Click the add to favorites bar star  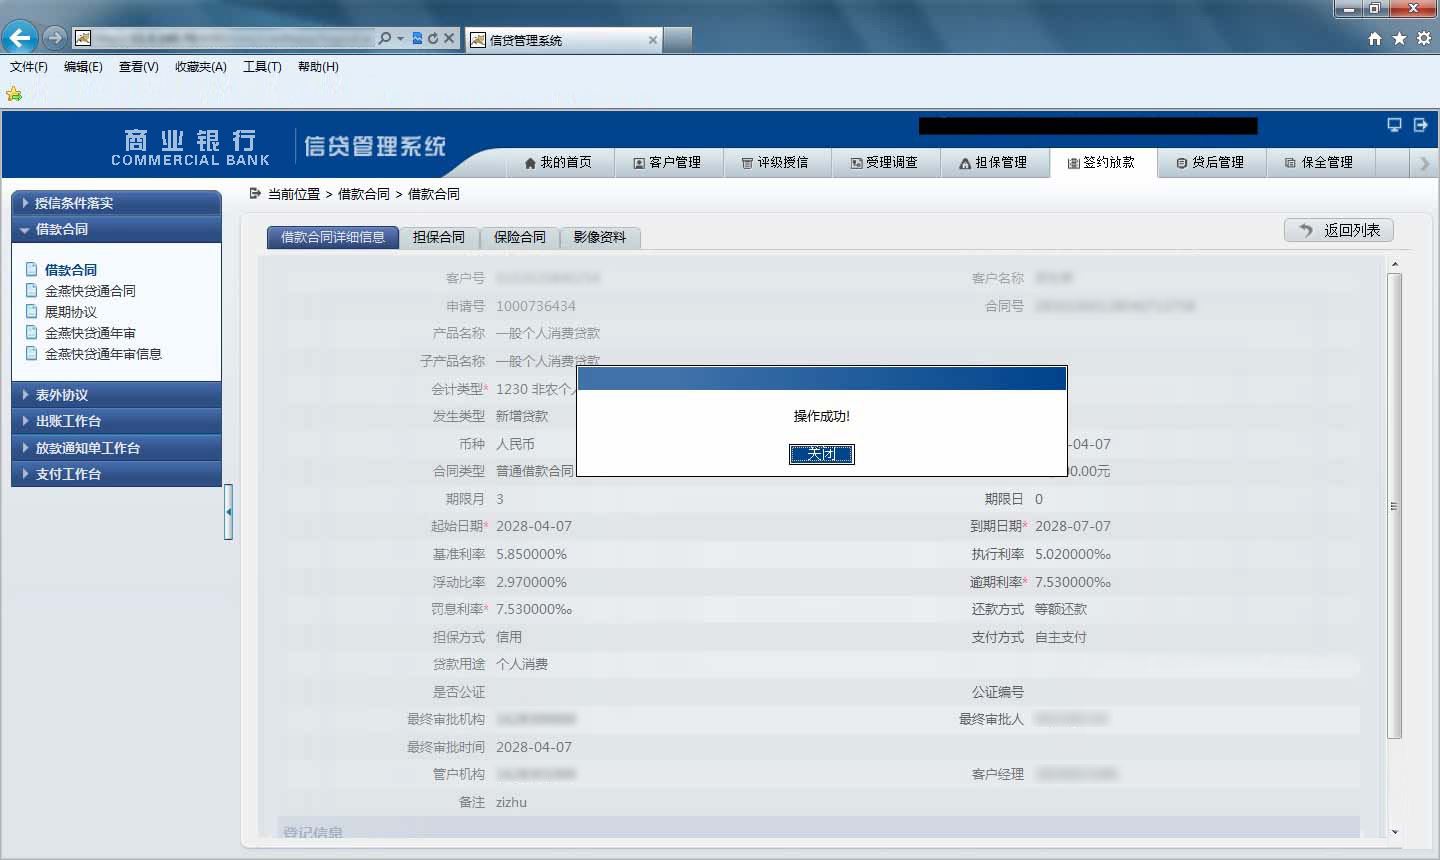pyautogui.click(x=14, y=94)
